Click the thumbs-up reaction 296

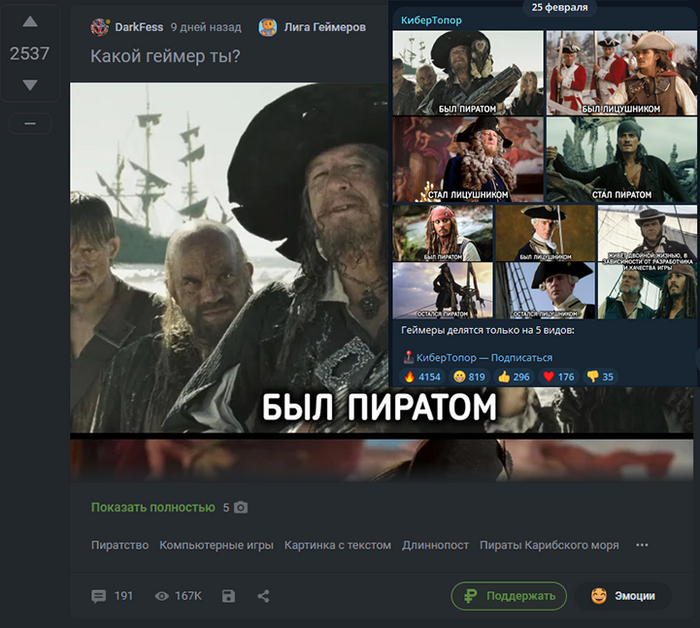[513, 377]
